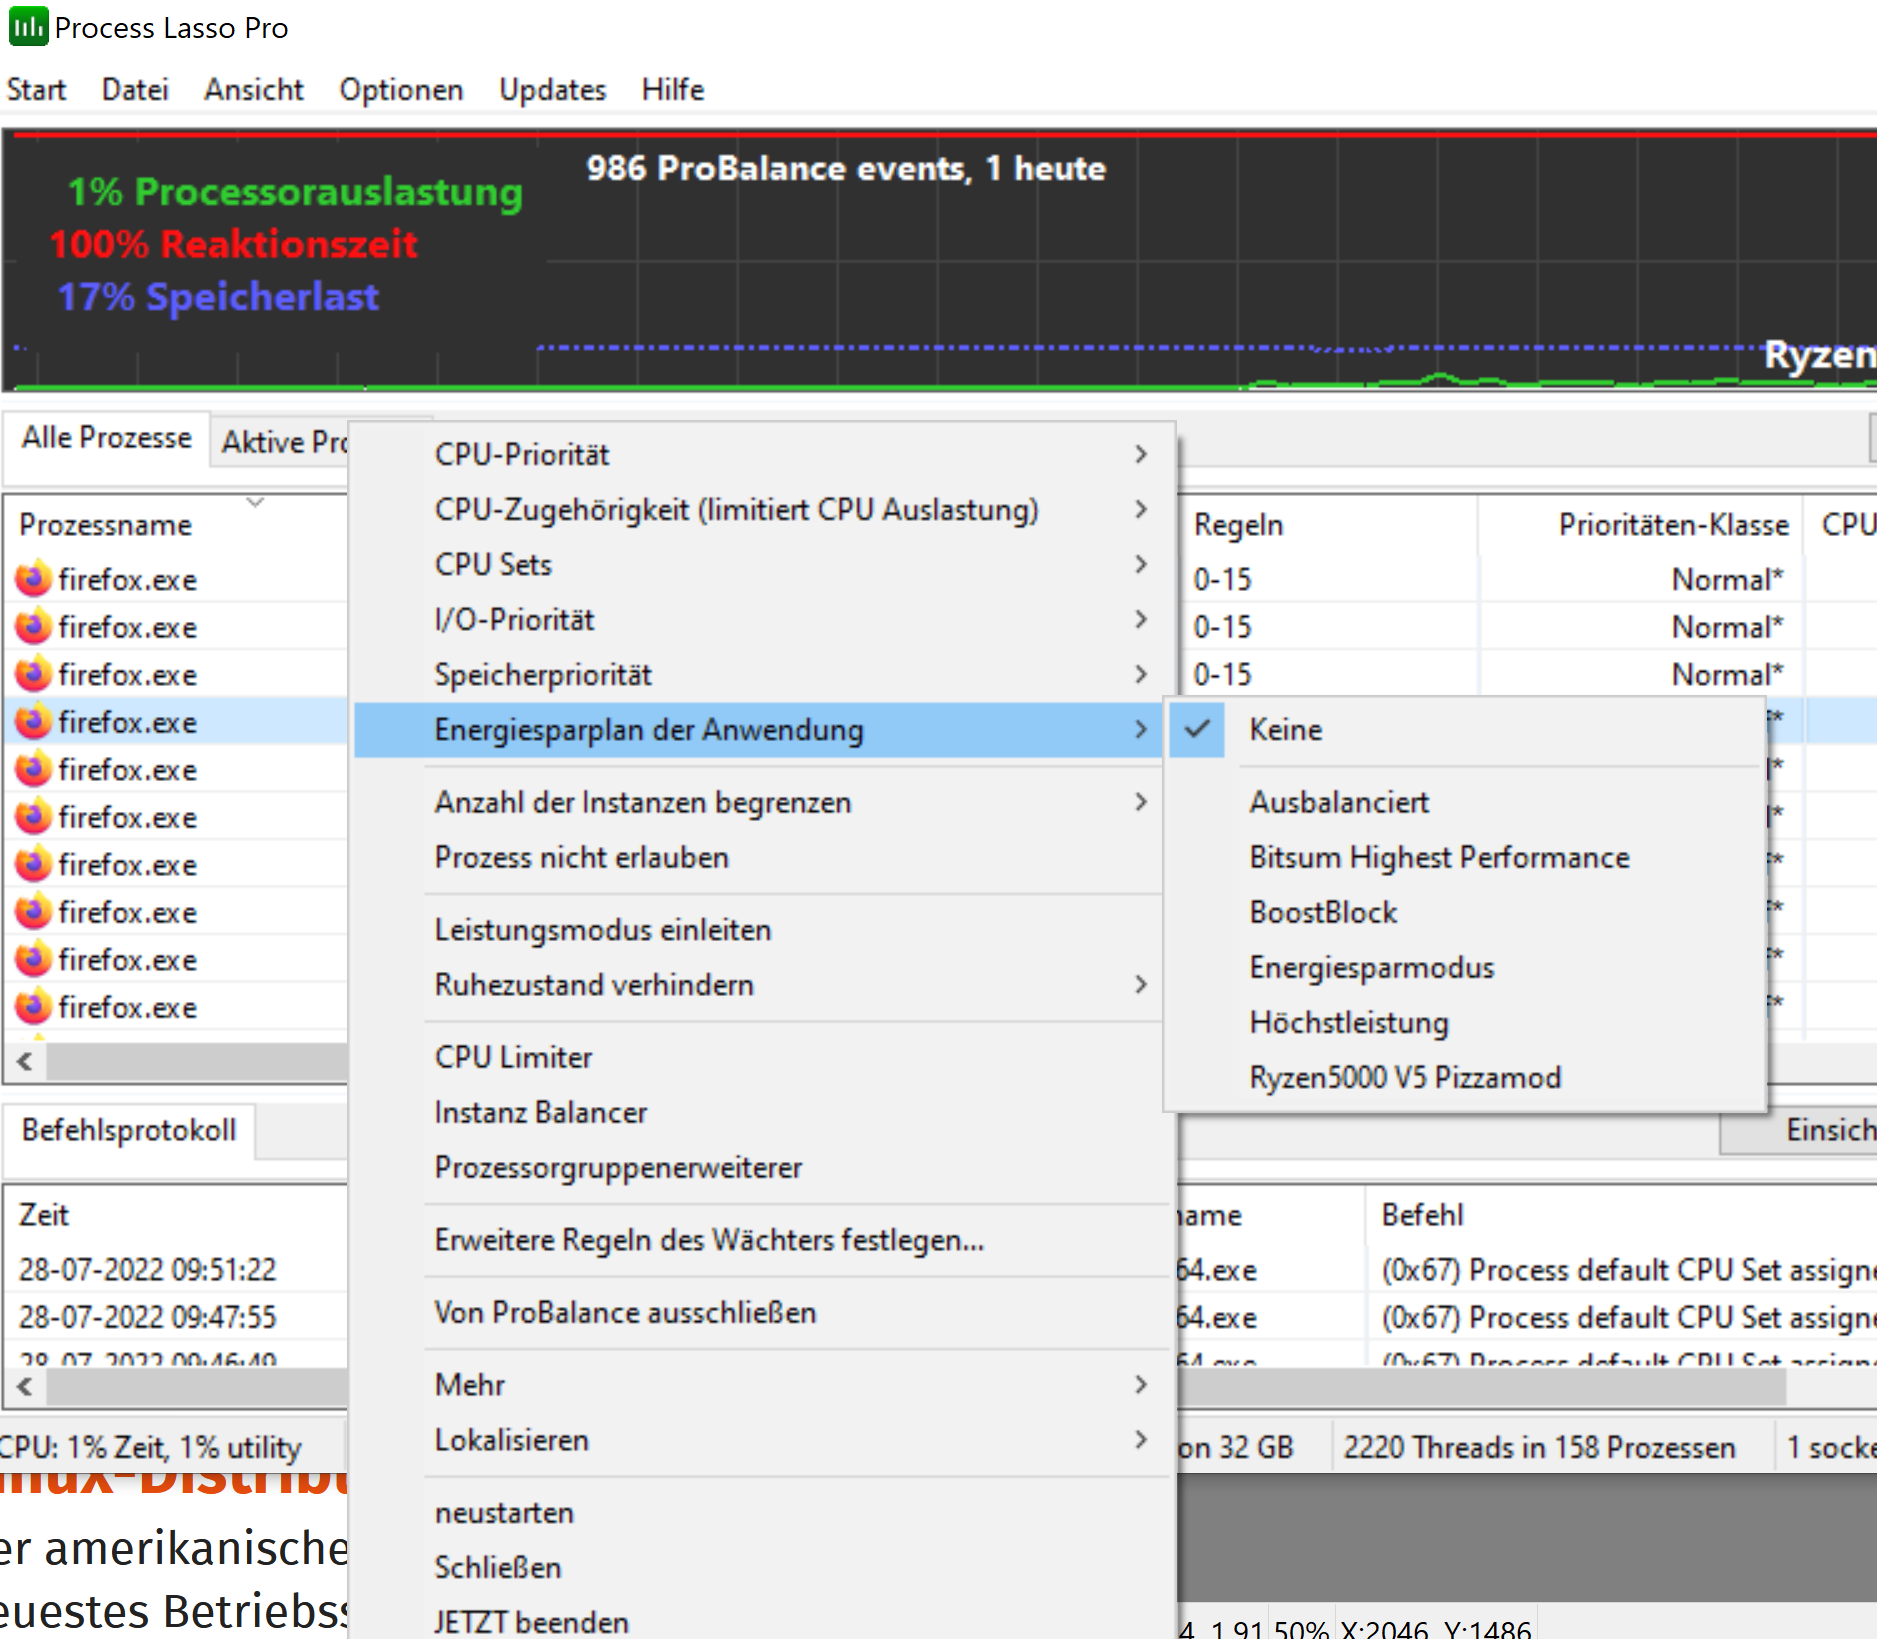
Task: Open the Hilfe menu
Action: click(673, 89)
